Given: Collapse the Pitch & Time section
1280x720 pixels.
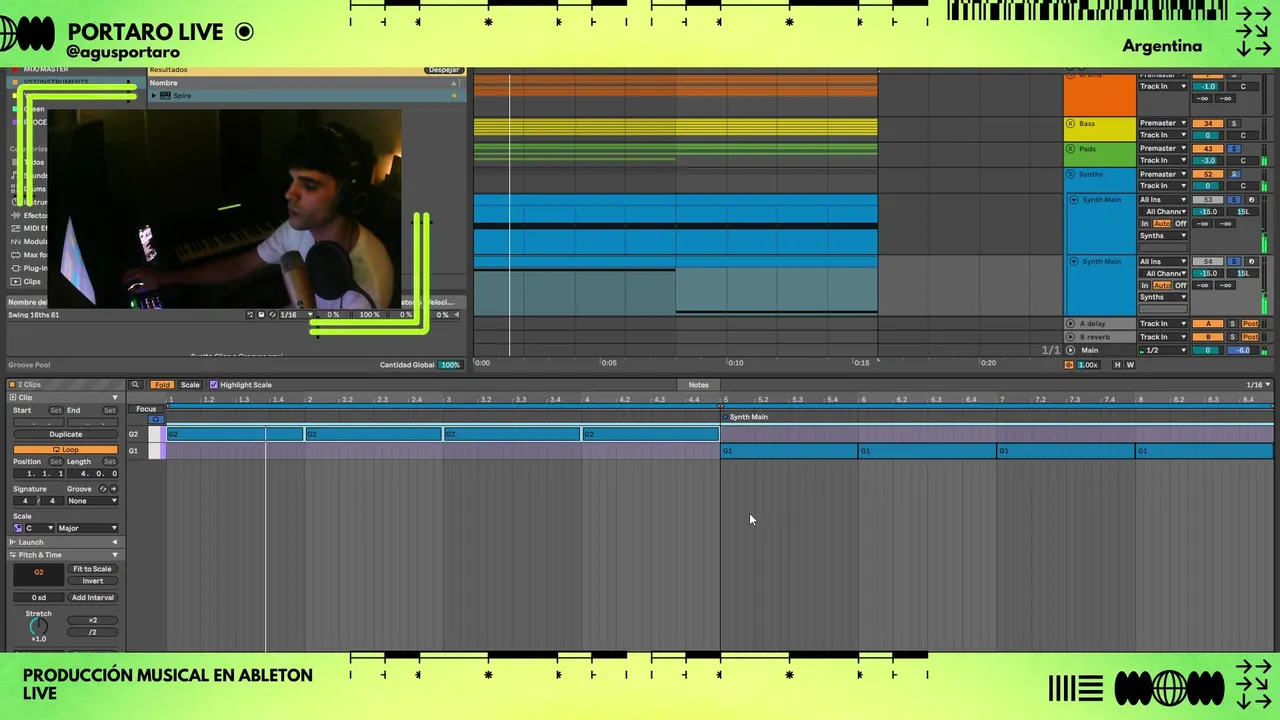Looking at the screenshot, I should coord(115,555).
